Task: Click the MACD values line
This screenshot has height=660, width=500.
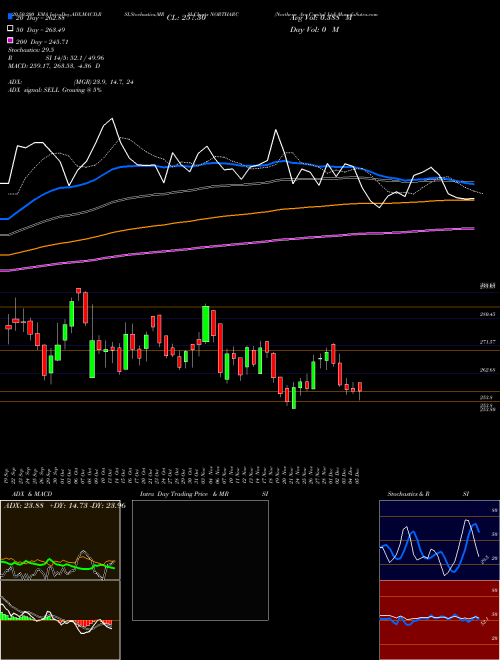Action: 54,66
